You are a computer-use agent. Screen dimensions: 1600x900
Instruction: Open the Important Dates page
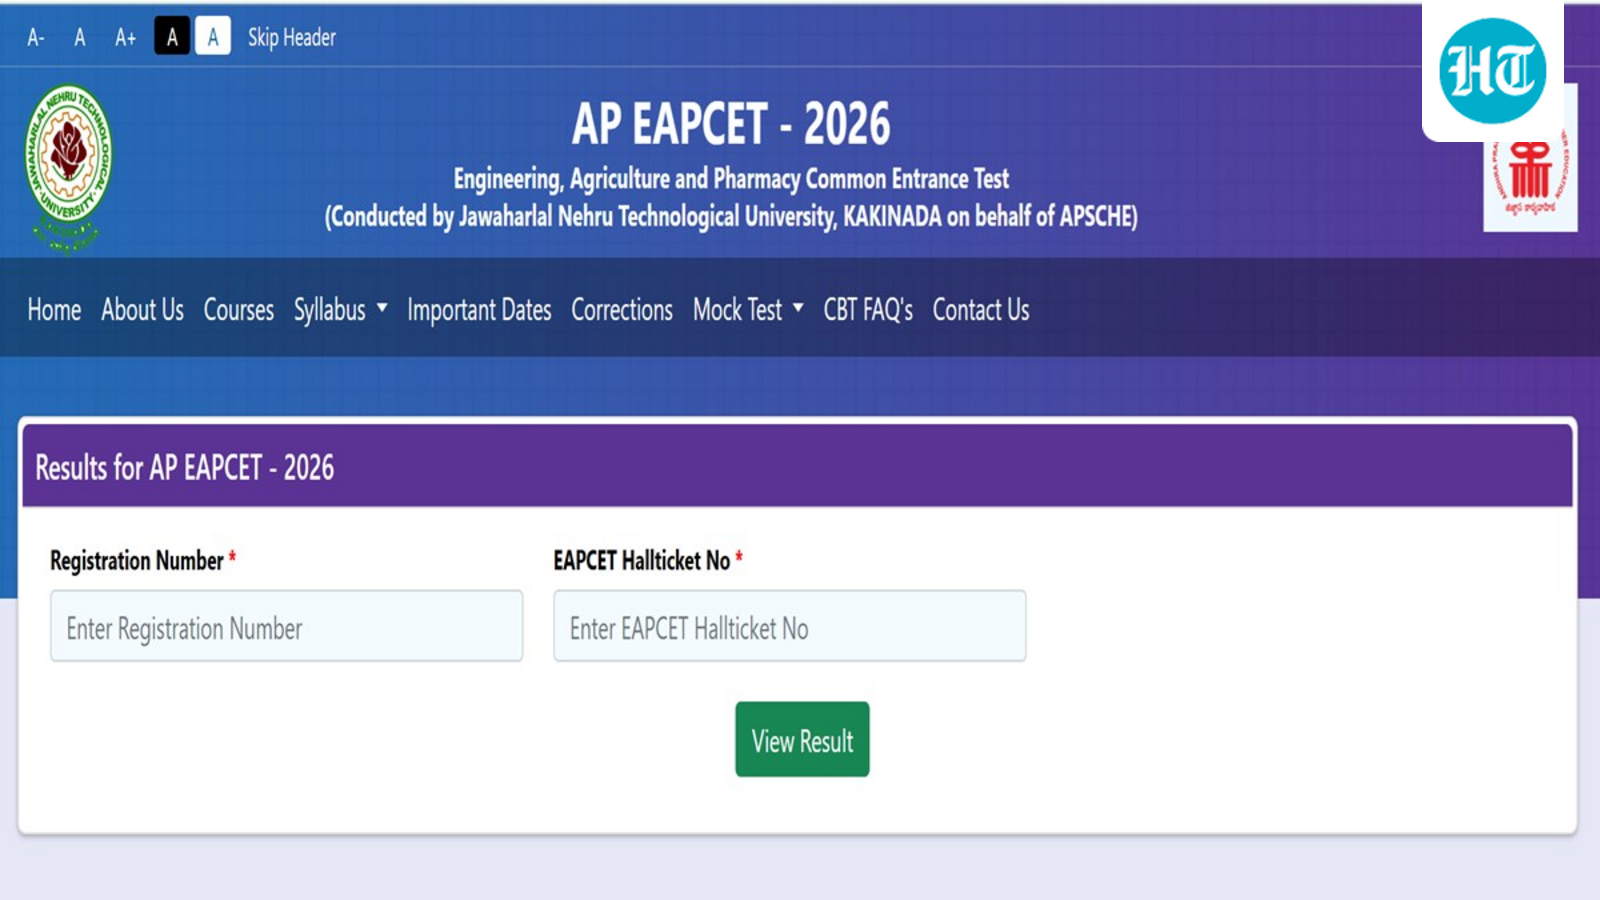[x=479, y=310]
